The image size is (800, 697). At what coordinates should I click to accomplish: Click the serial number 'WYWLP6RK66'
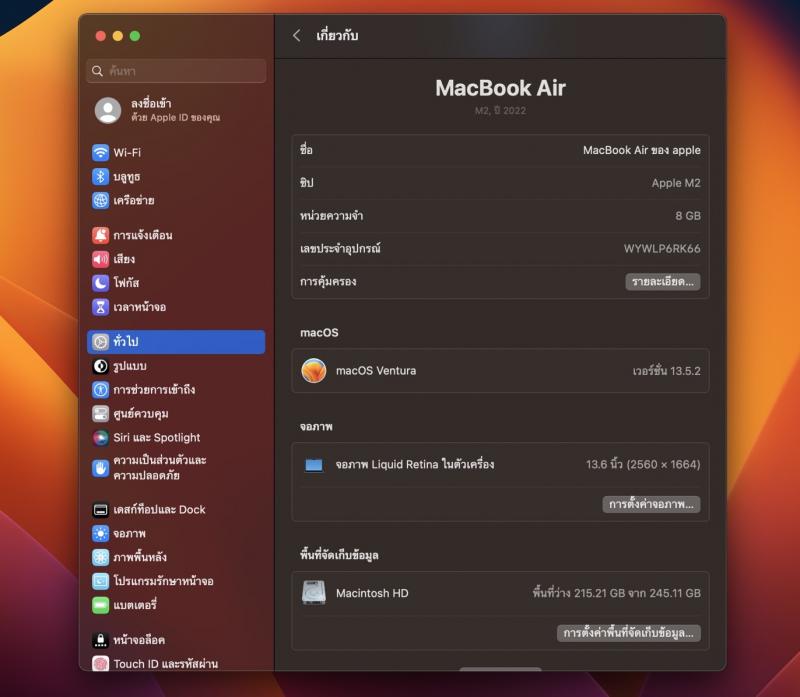662,248
